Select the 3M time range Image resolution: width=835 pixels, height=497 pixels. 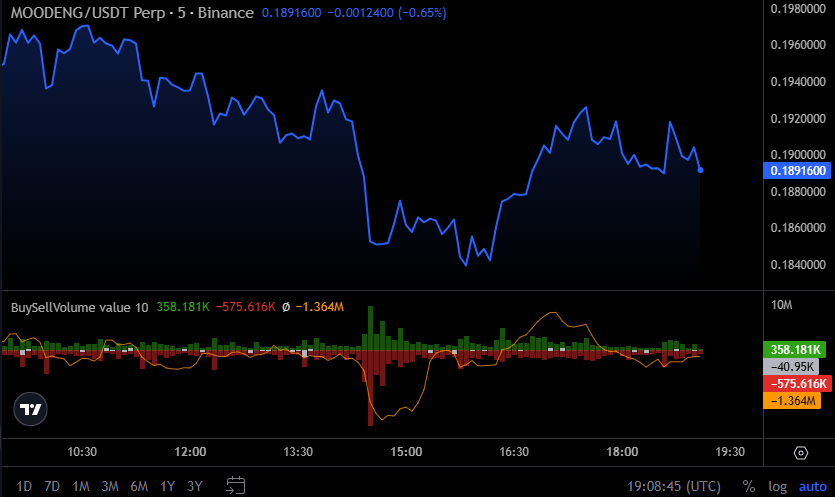point(110,486)
